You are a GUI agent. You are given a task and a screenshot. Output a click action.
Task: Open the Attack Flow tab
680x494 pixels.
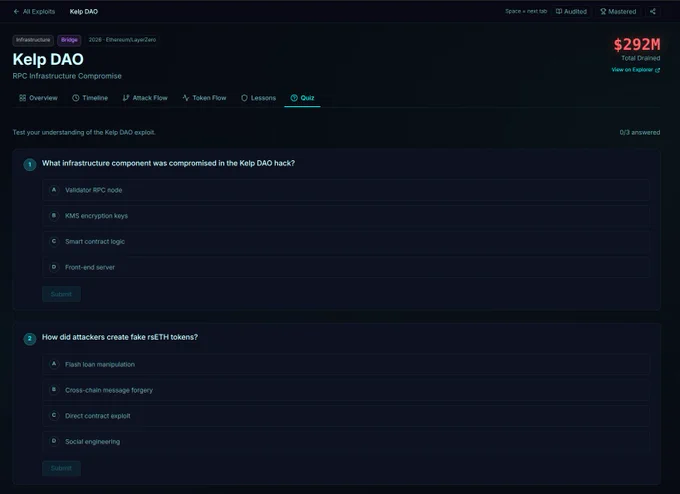[x=145, y=98]
